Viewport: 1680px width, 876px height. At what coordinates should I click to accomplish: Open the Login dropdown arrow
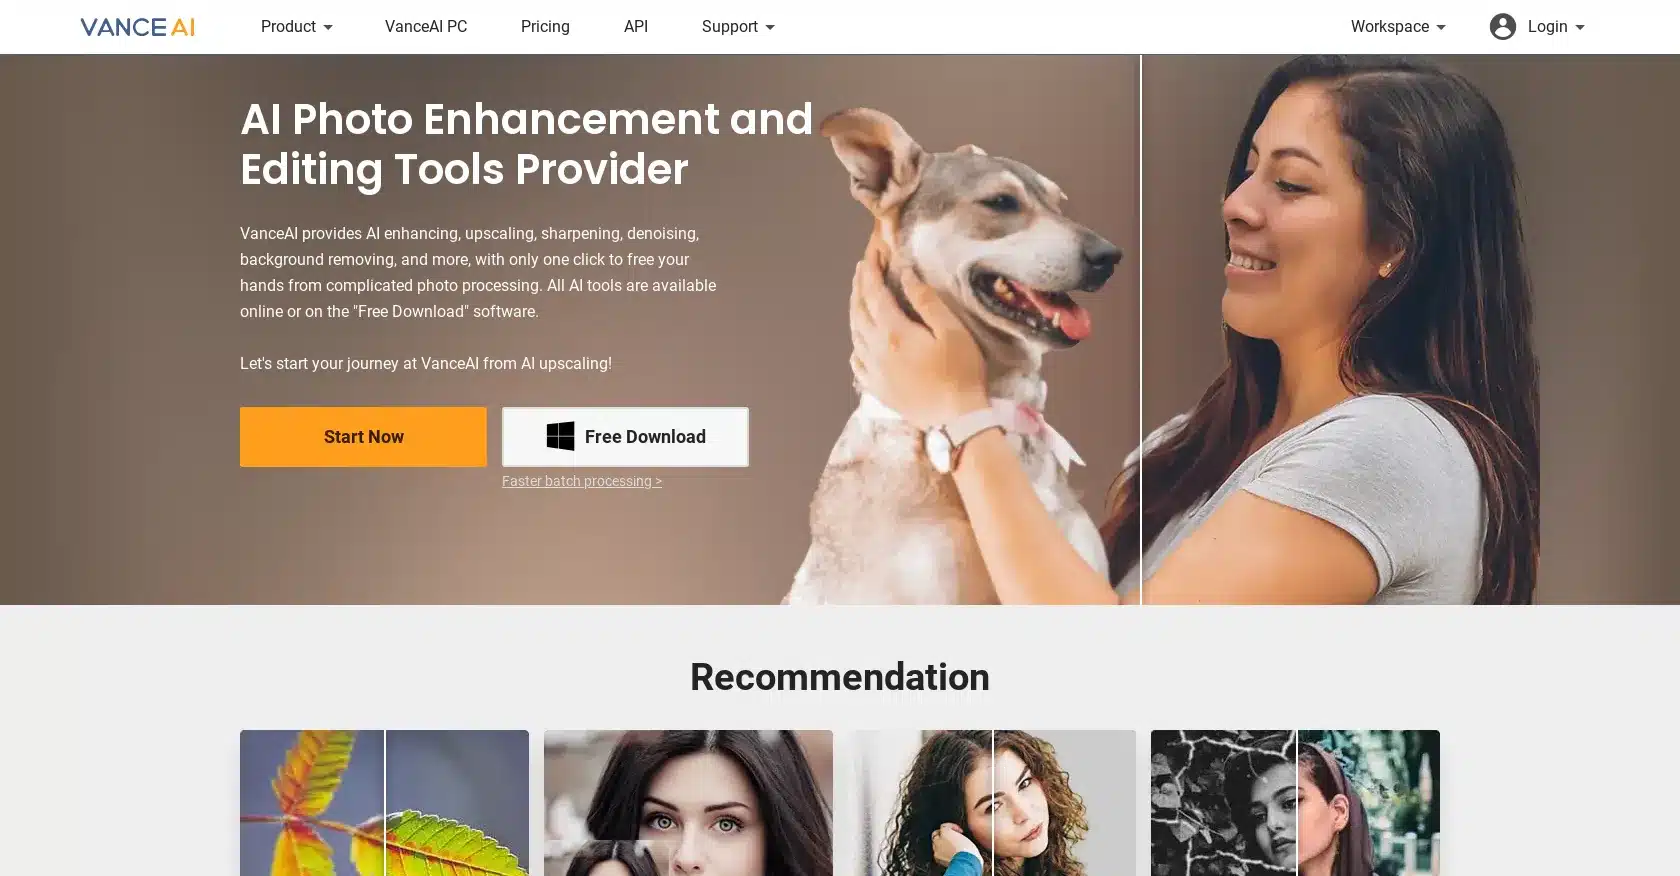pos(1580,28)
